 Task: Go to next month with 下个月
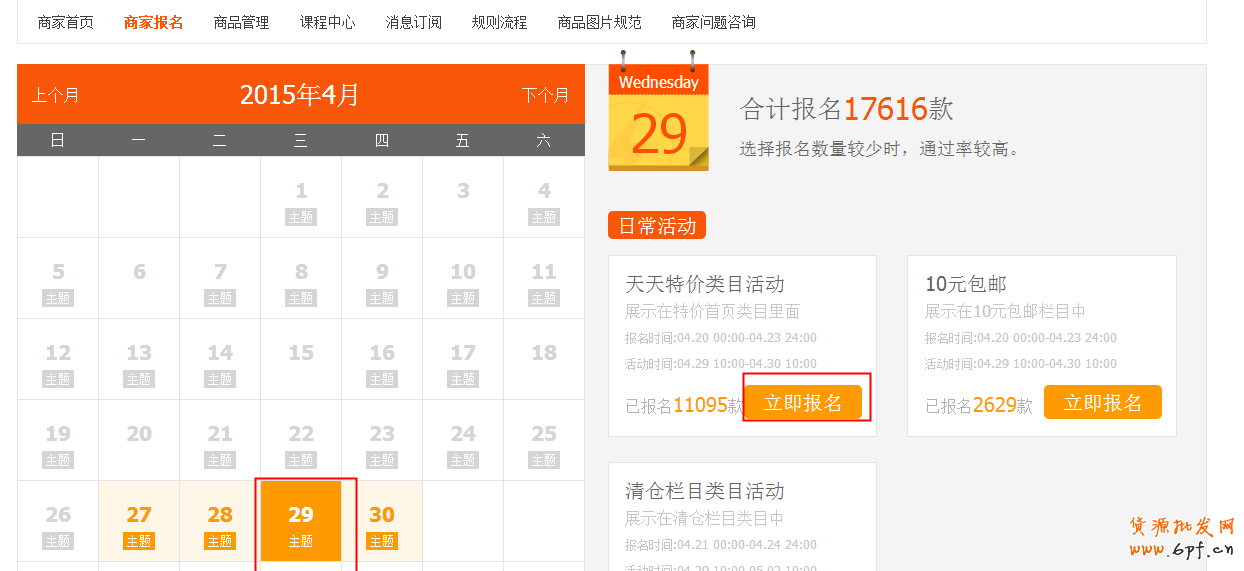pos(545,95)
